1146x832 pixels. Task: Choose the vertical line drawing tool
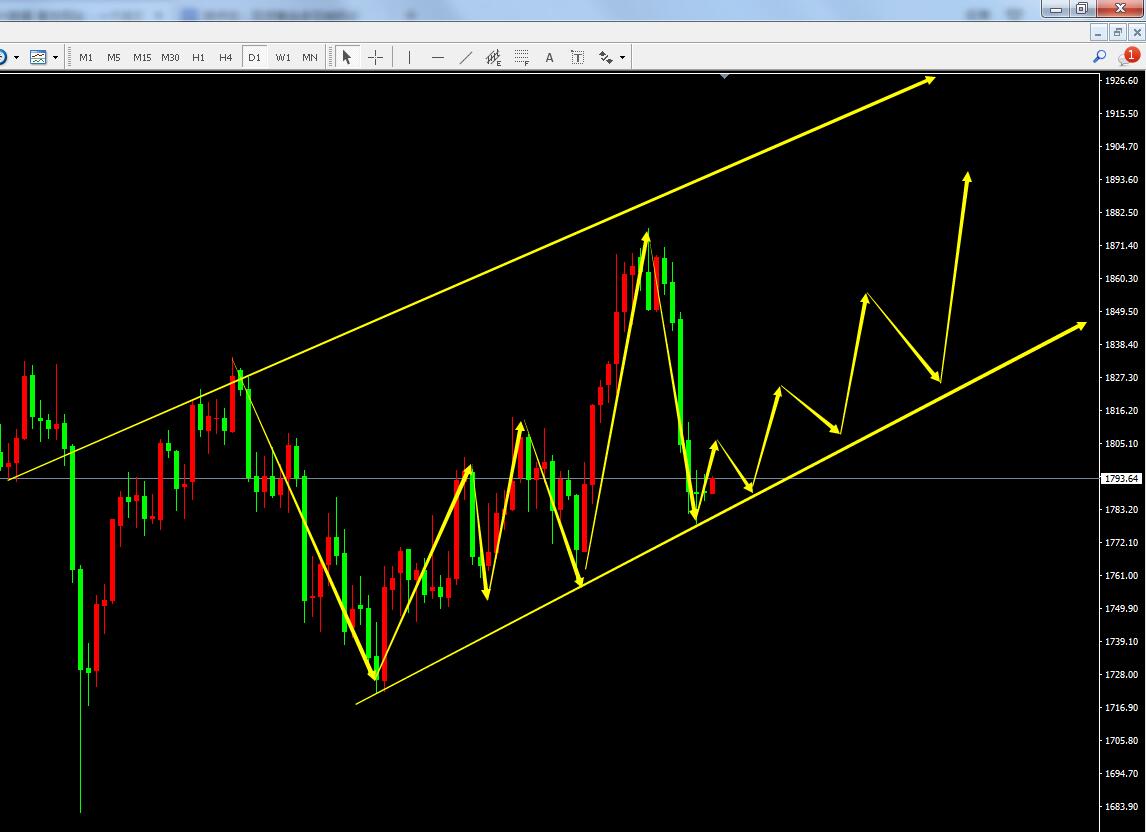click(409, 57)
